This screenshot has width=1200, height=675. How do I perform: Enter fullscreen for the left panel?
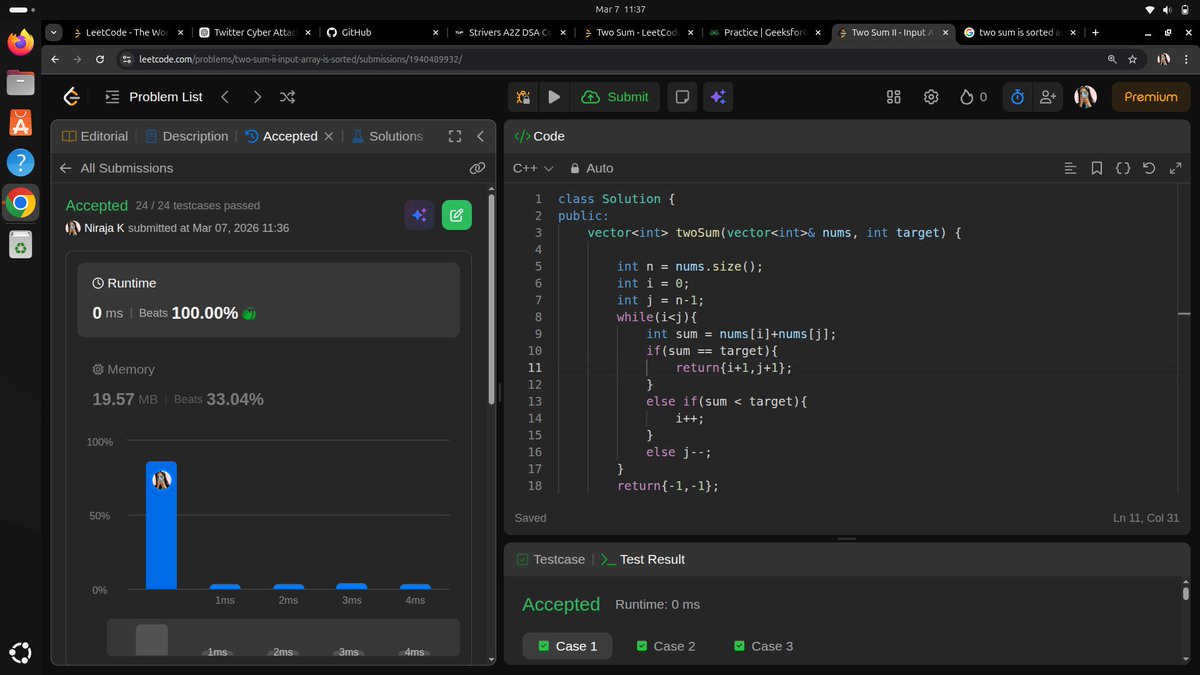(455, 136)
